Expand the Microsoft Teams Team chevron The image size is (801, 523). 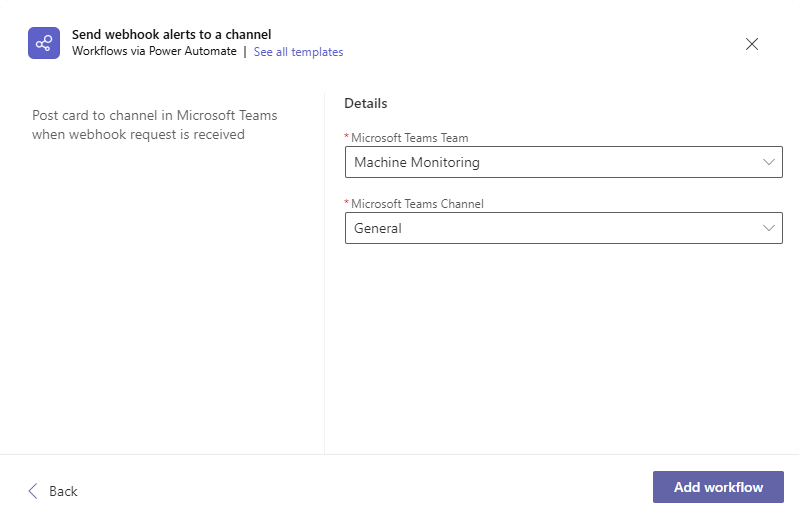coord(769,162)
